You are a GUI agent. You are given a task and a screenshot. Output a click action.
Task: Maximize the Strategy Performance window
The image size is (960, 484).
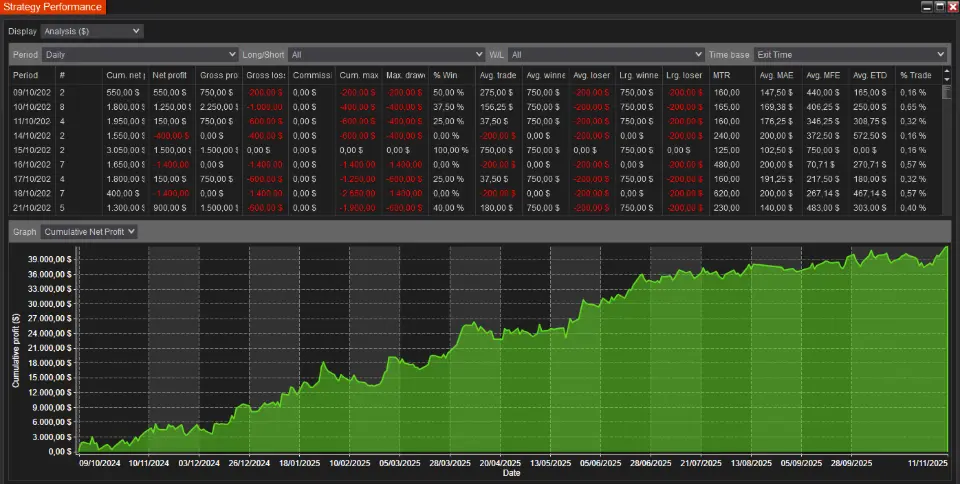point(939,6)
